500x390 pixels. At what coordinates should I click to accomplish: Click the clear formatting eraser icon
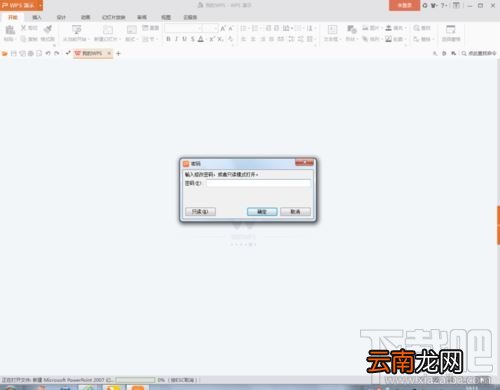tap(231, 39)
